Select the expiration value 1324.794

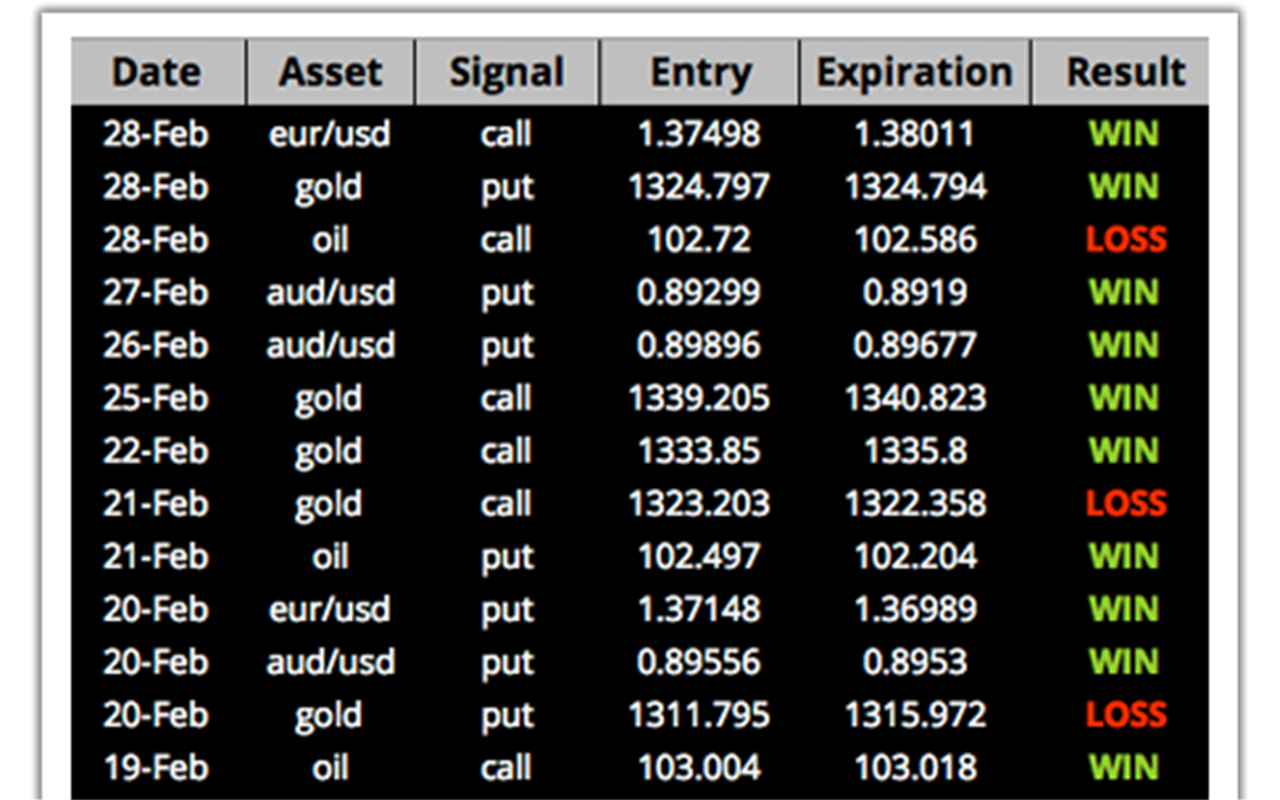pos(915,187)
